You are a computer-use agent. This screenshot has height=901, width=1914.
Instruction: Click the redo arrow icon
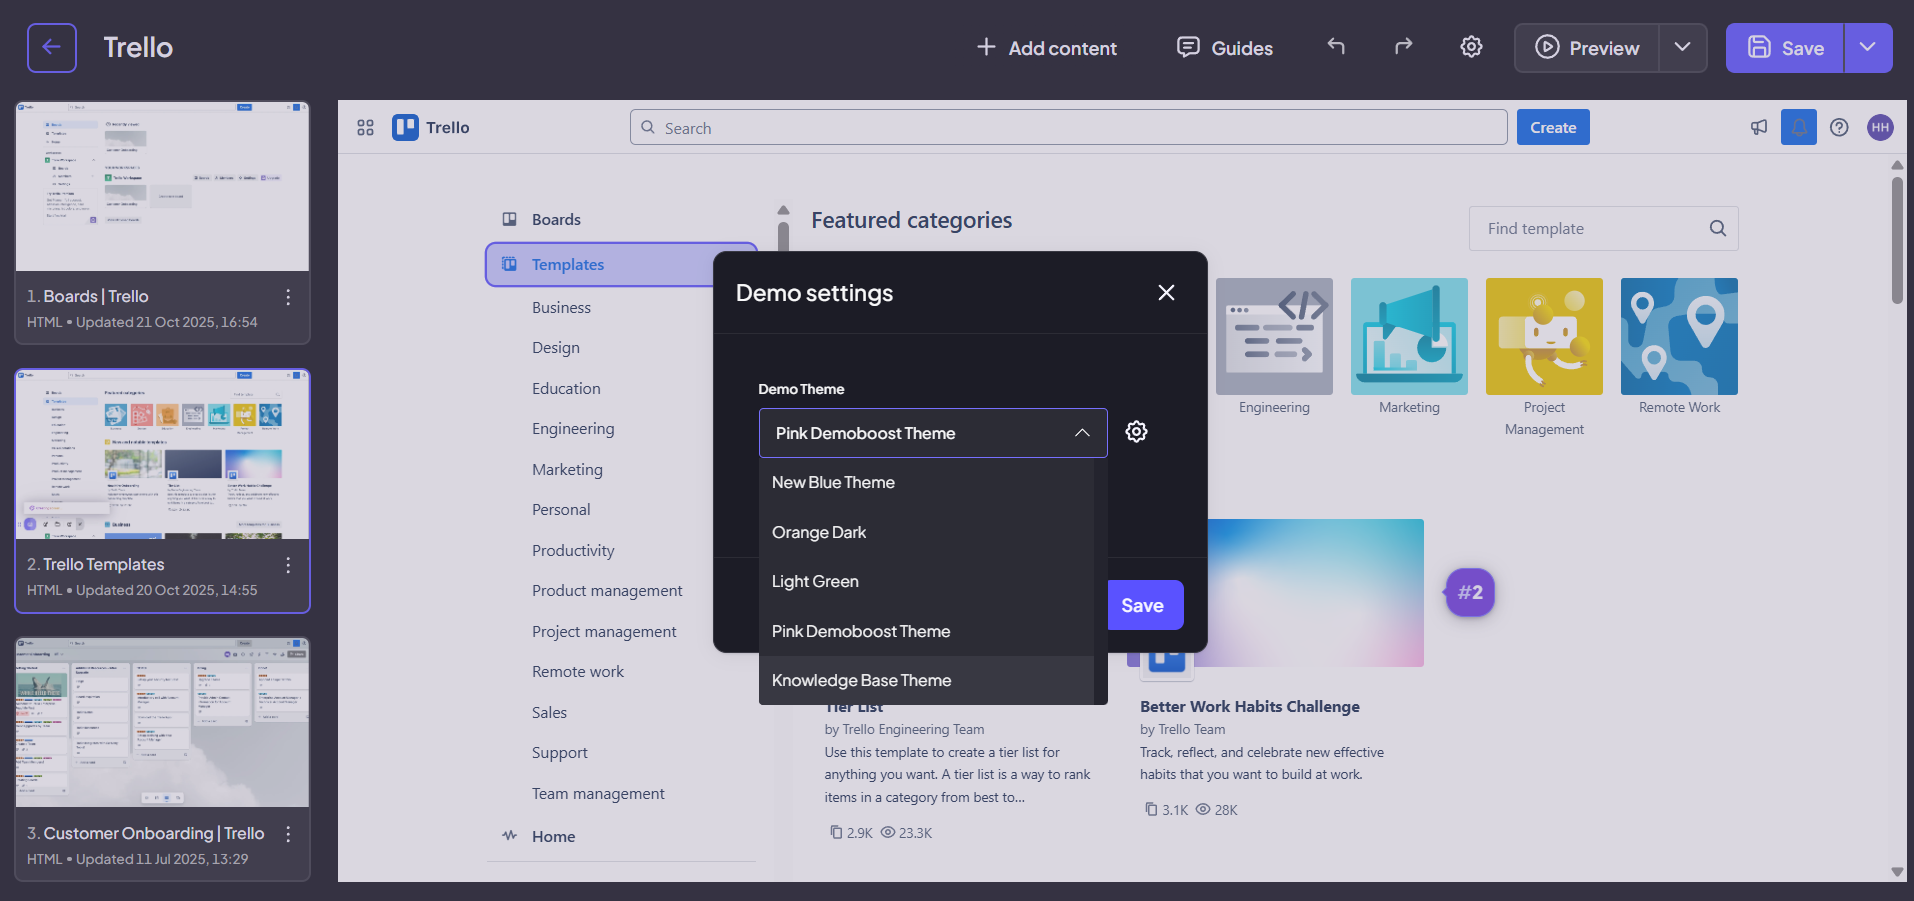pos(1404,47)
